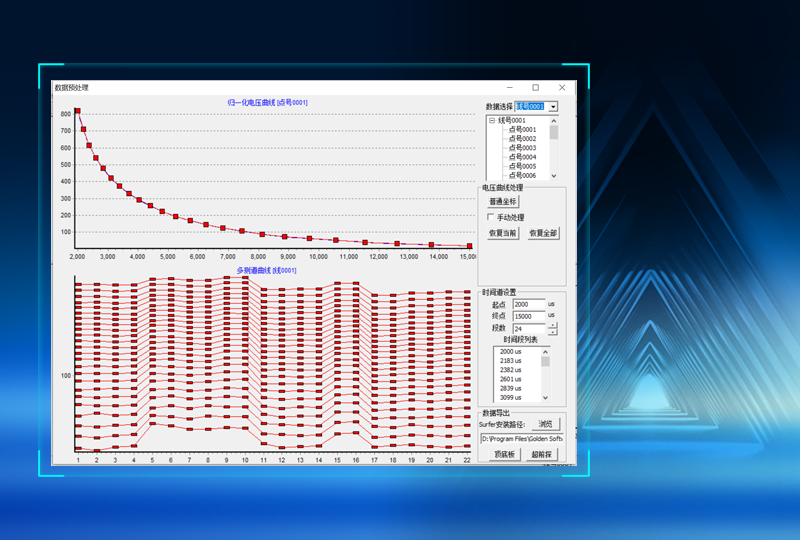Click the 普通坐标 button
This screenshot has width=800, height=540.
(x=503, y=201)
